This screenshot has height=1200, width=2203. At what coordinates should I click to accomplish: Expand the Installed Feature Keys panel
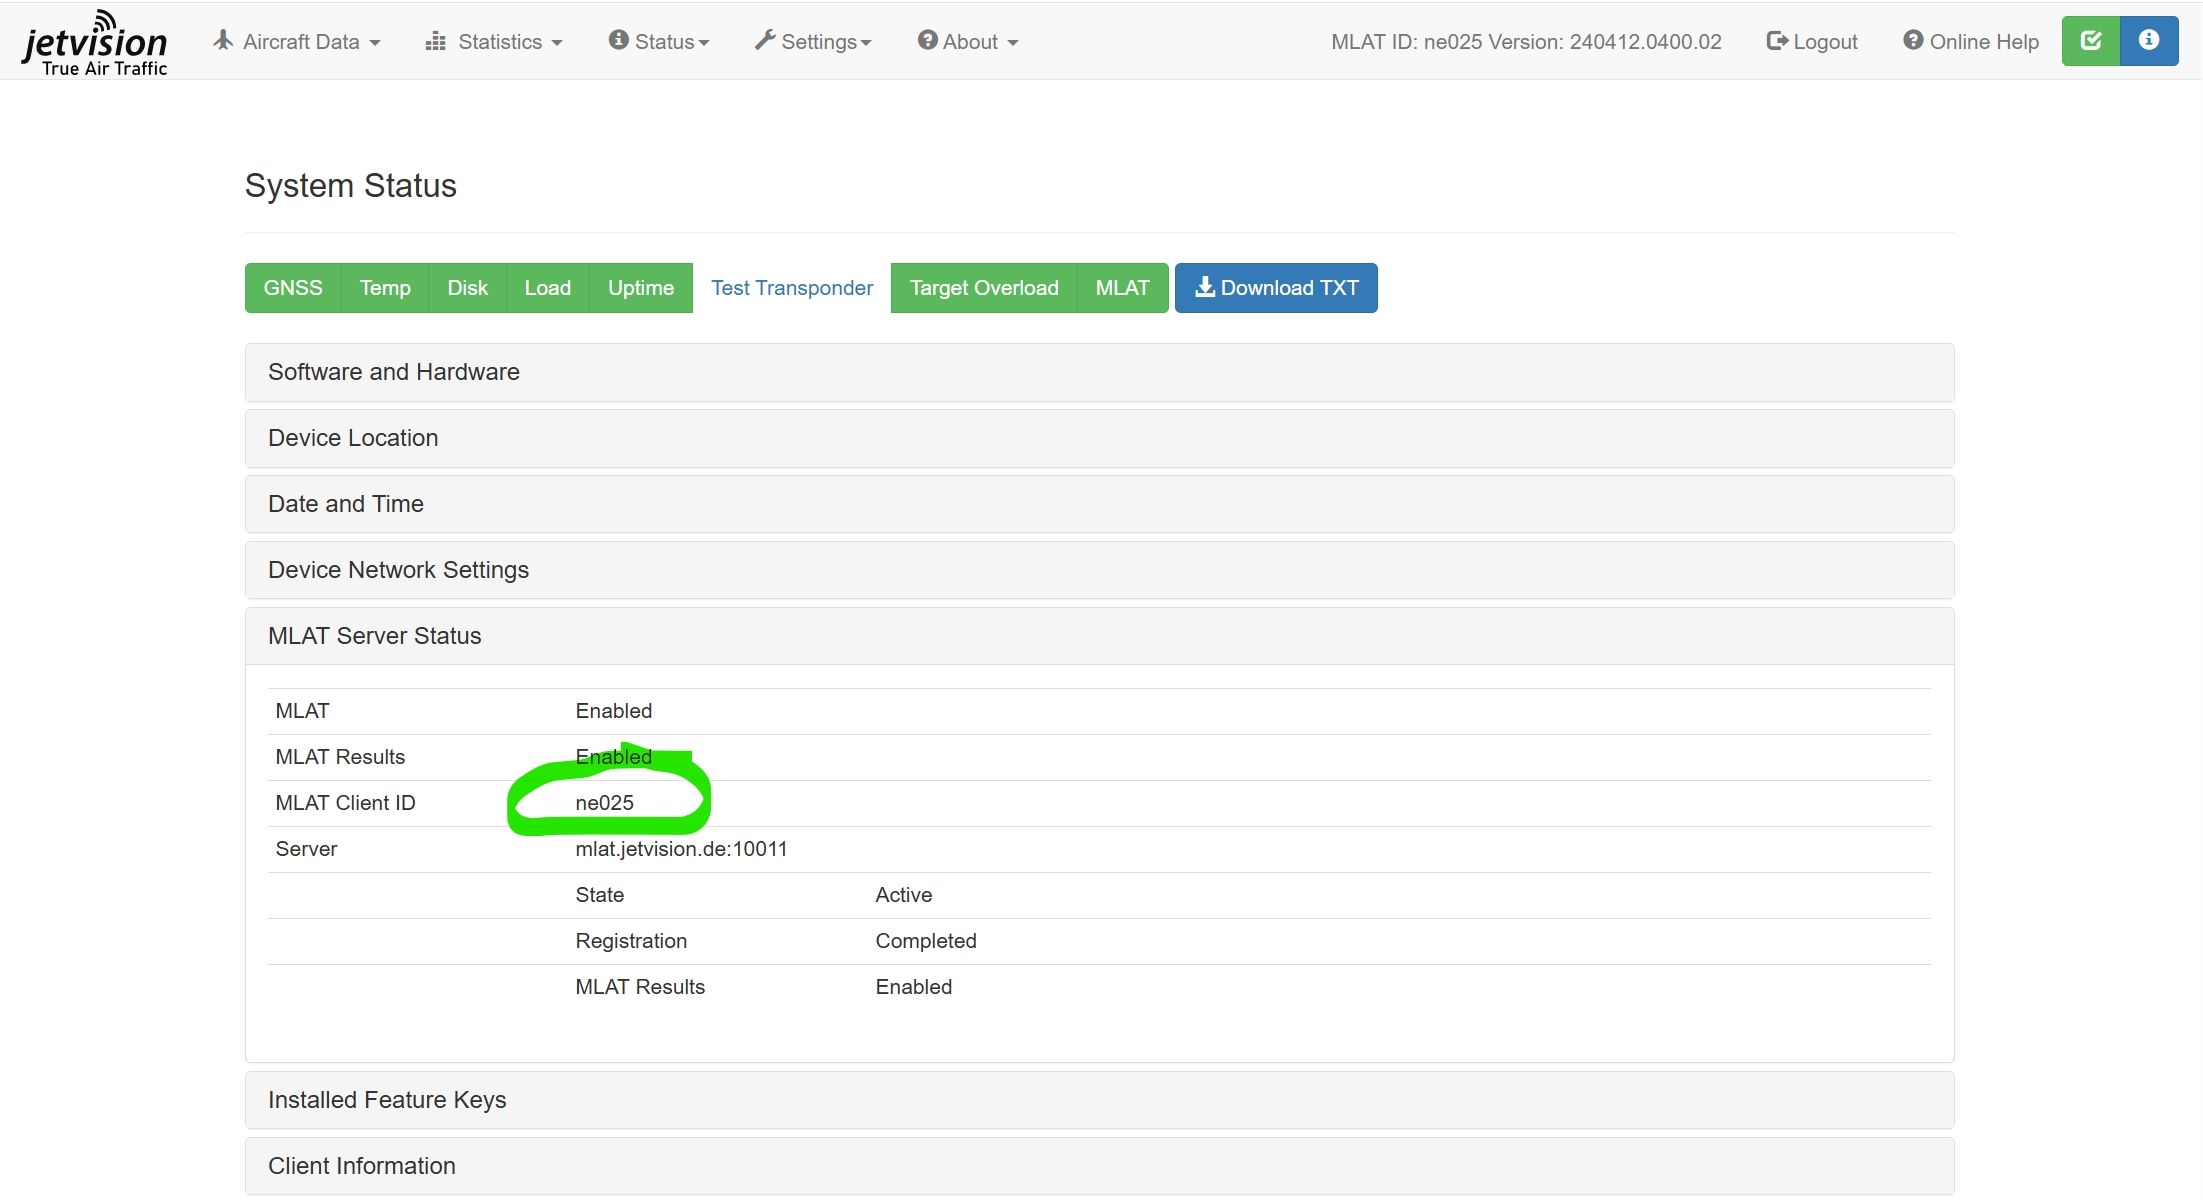(x=1100, y=1100)
